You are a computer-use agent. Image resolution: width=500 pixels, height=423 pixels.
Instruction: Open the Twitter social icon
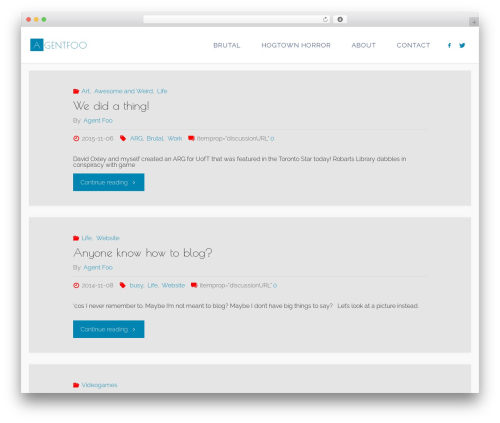[462, 45]
